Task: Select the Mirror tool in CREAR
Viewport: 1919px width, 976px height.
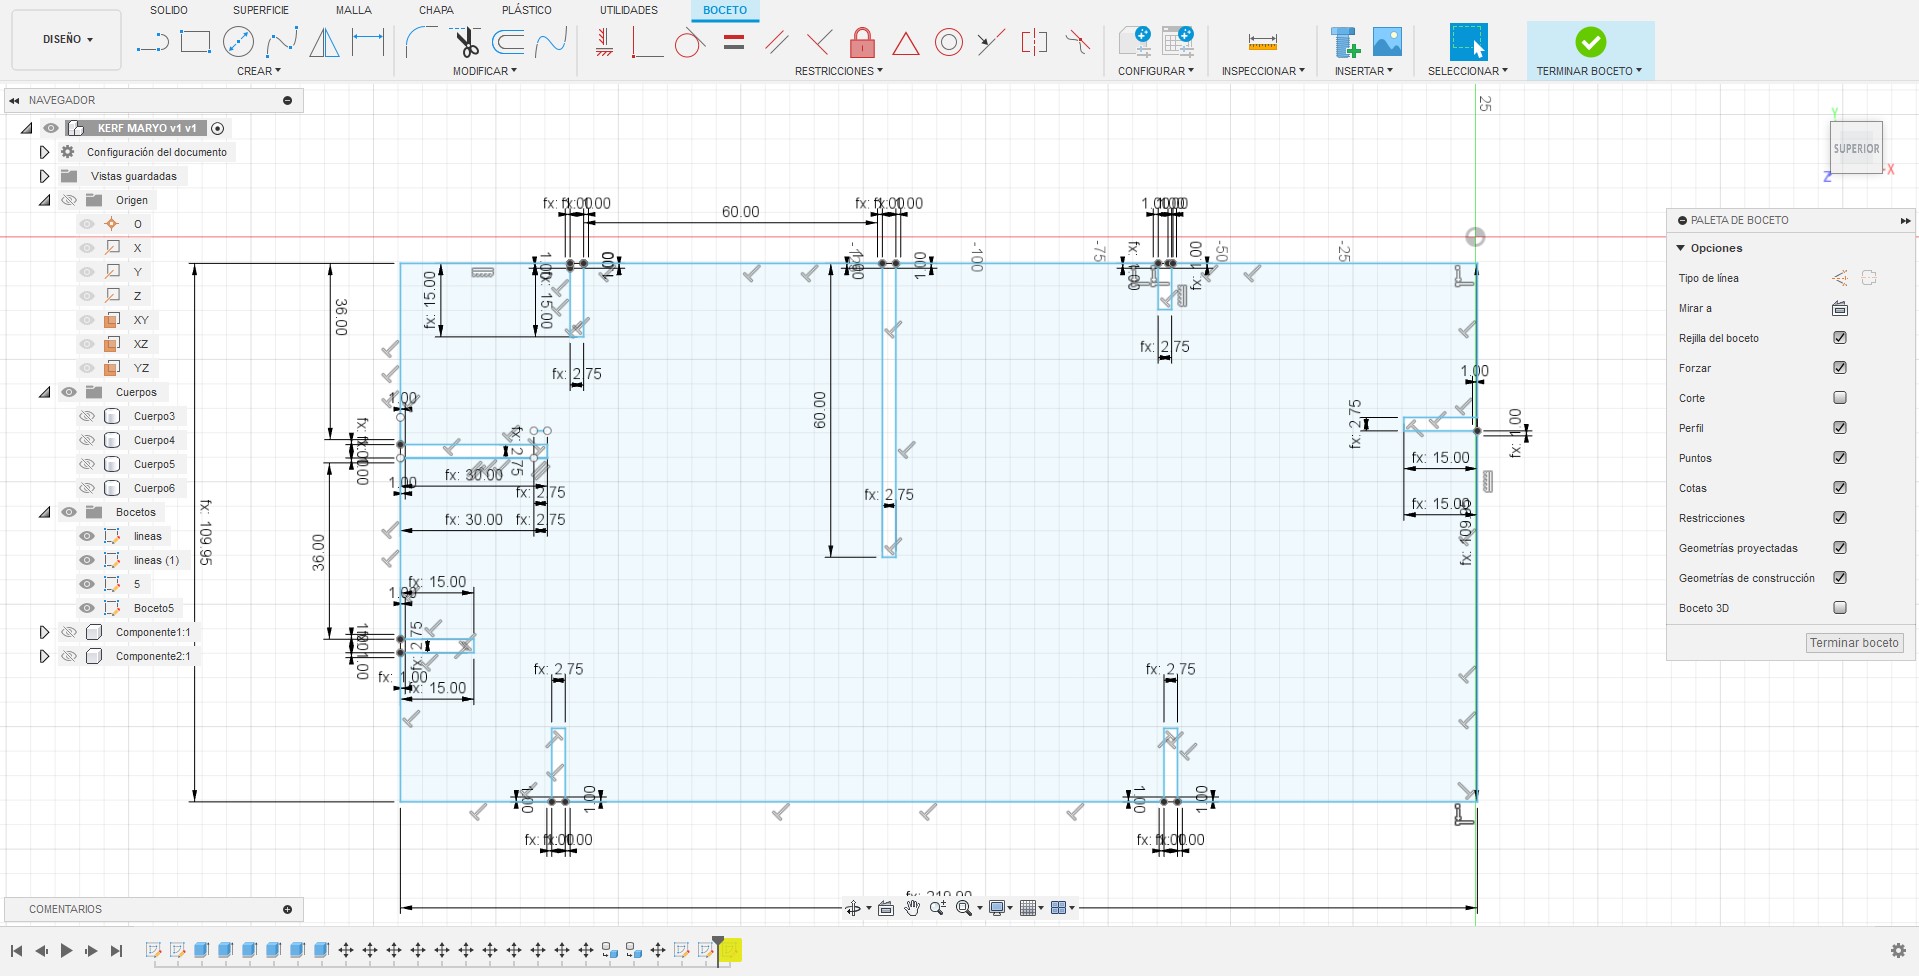Action: click(x=324, y=42)
